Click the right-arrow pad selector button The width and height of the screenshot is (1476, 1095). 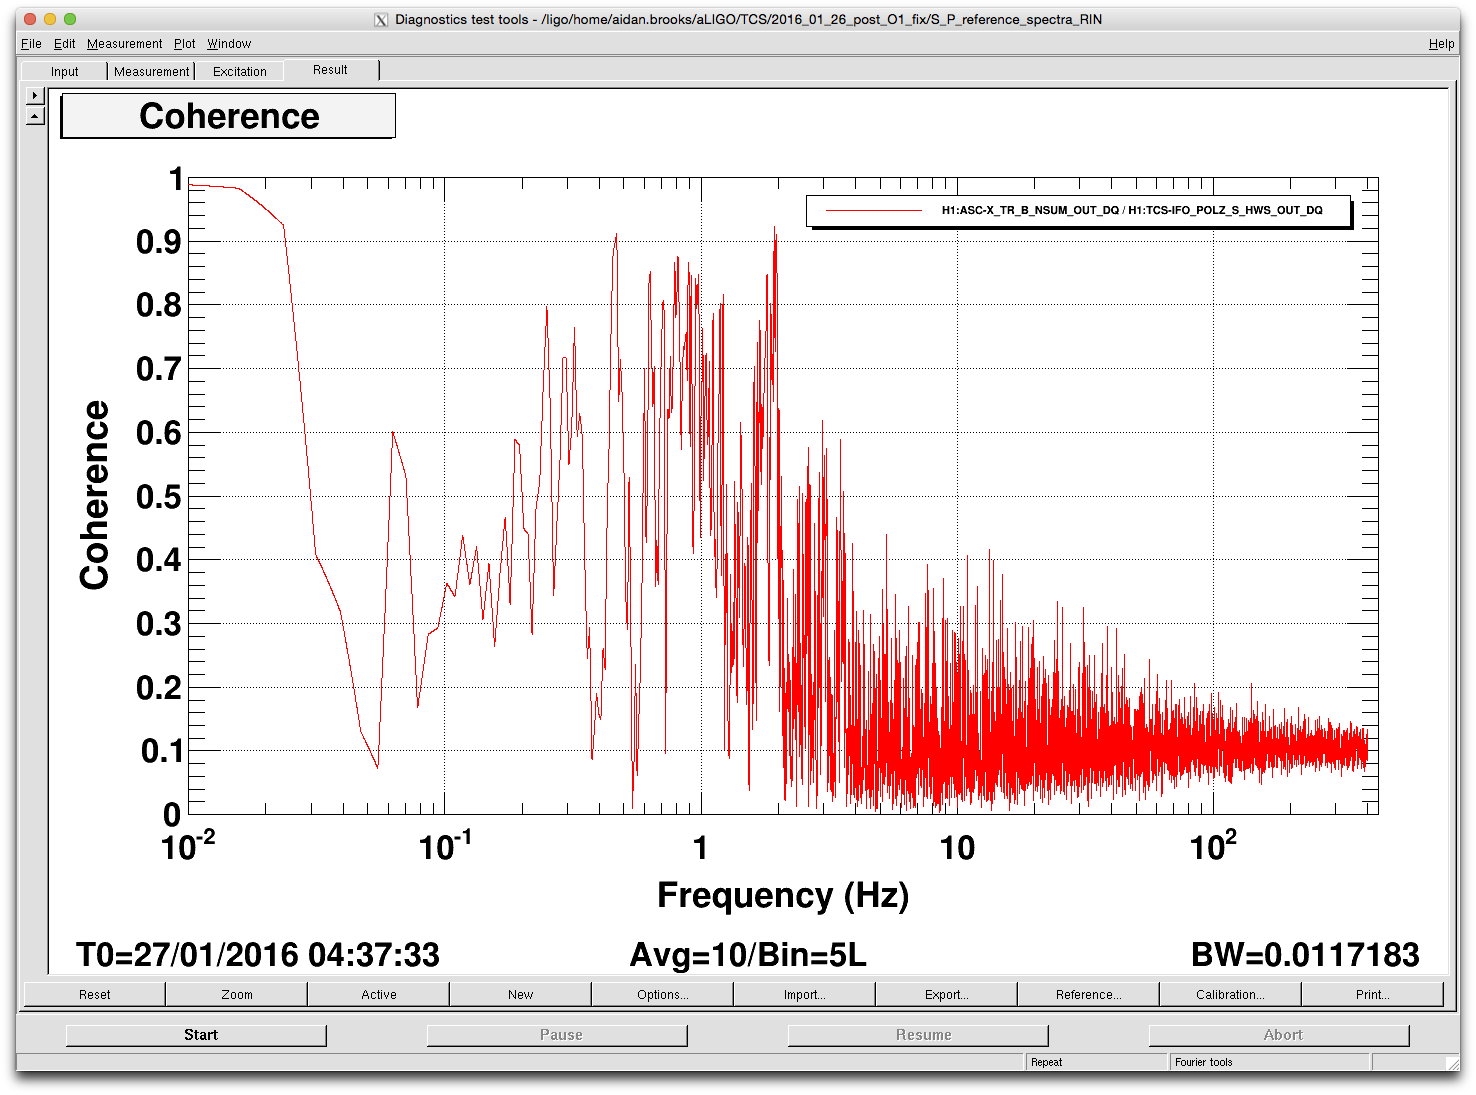[35, 96]
